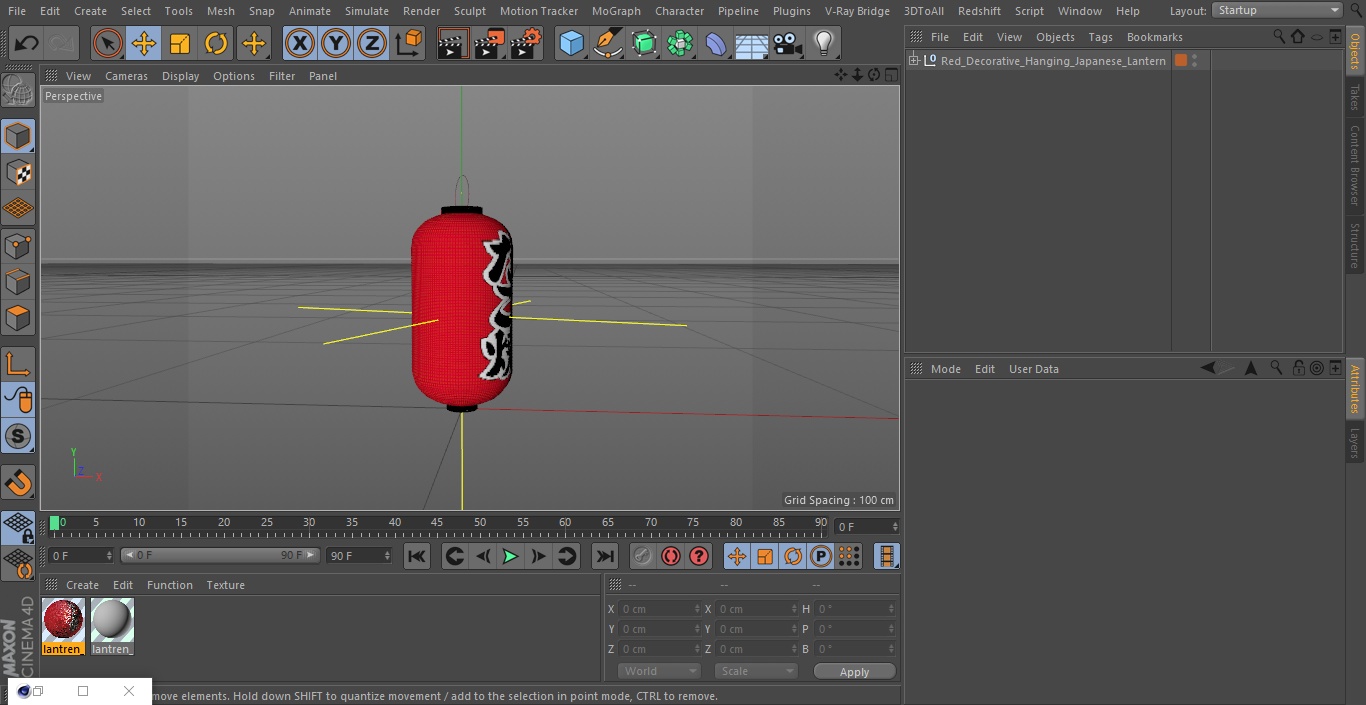1366x705 pixels.
Task: Add a Camera object
Action: tap(788, 44)
